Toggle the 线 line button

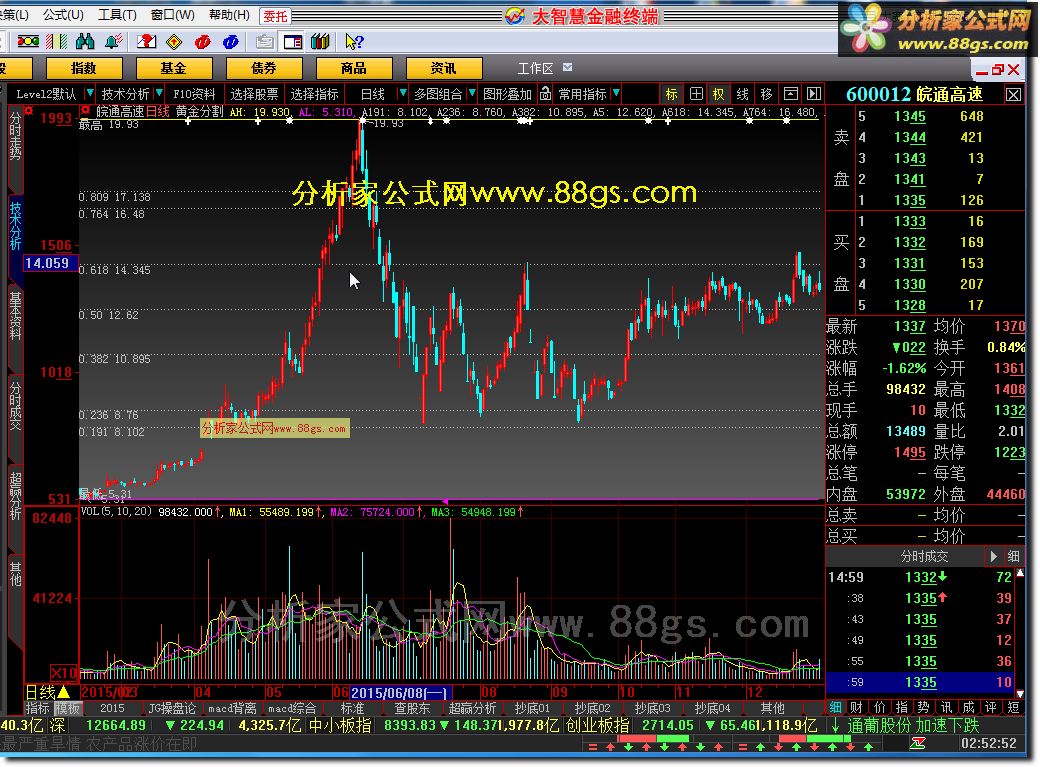(x=742, y=94)
